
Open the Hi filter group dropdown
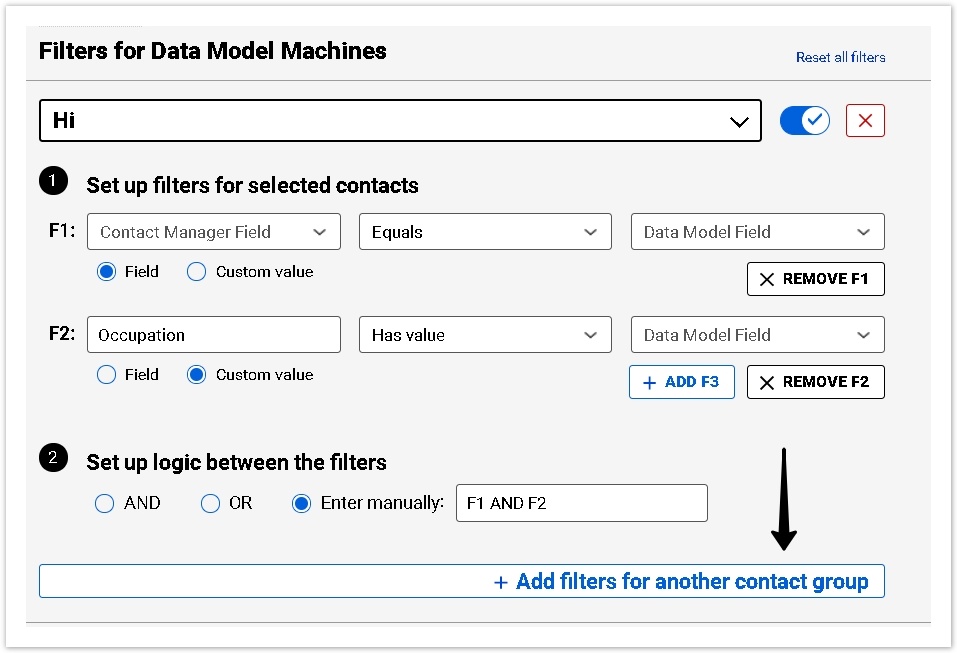[400, 121]
